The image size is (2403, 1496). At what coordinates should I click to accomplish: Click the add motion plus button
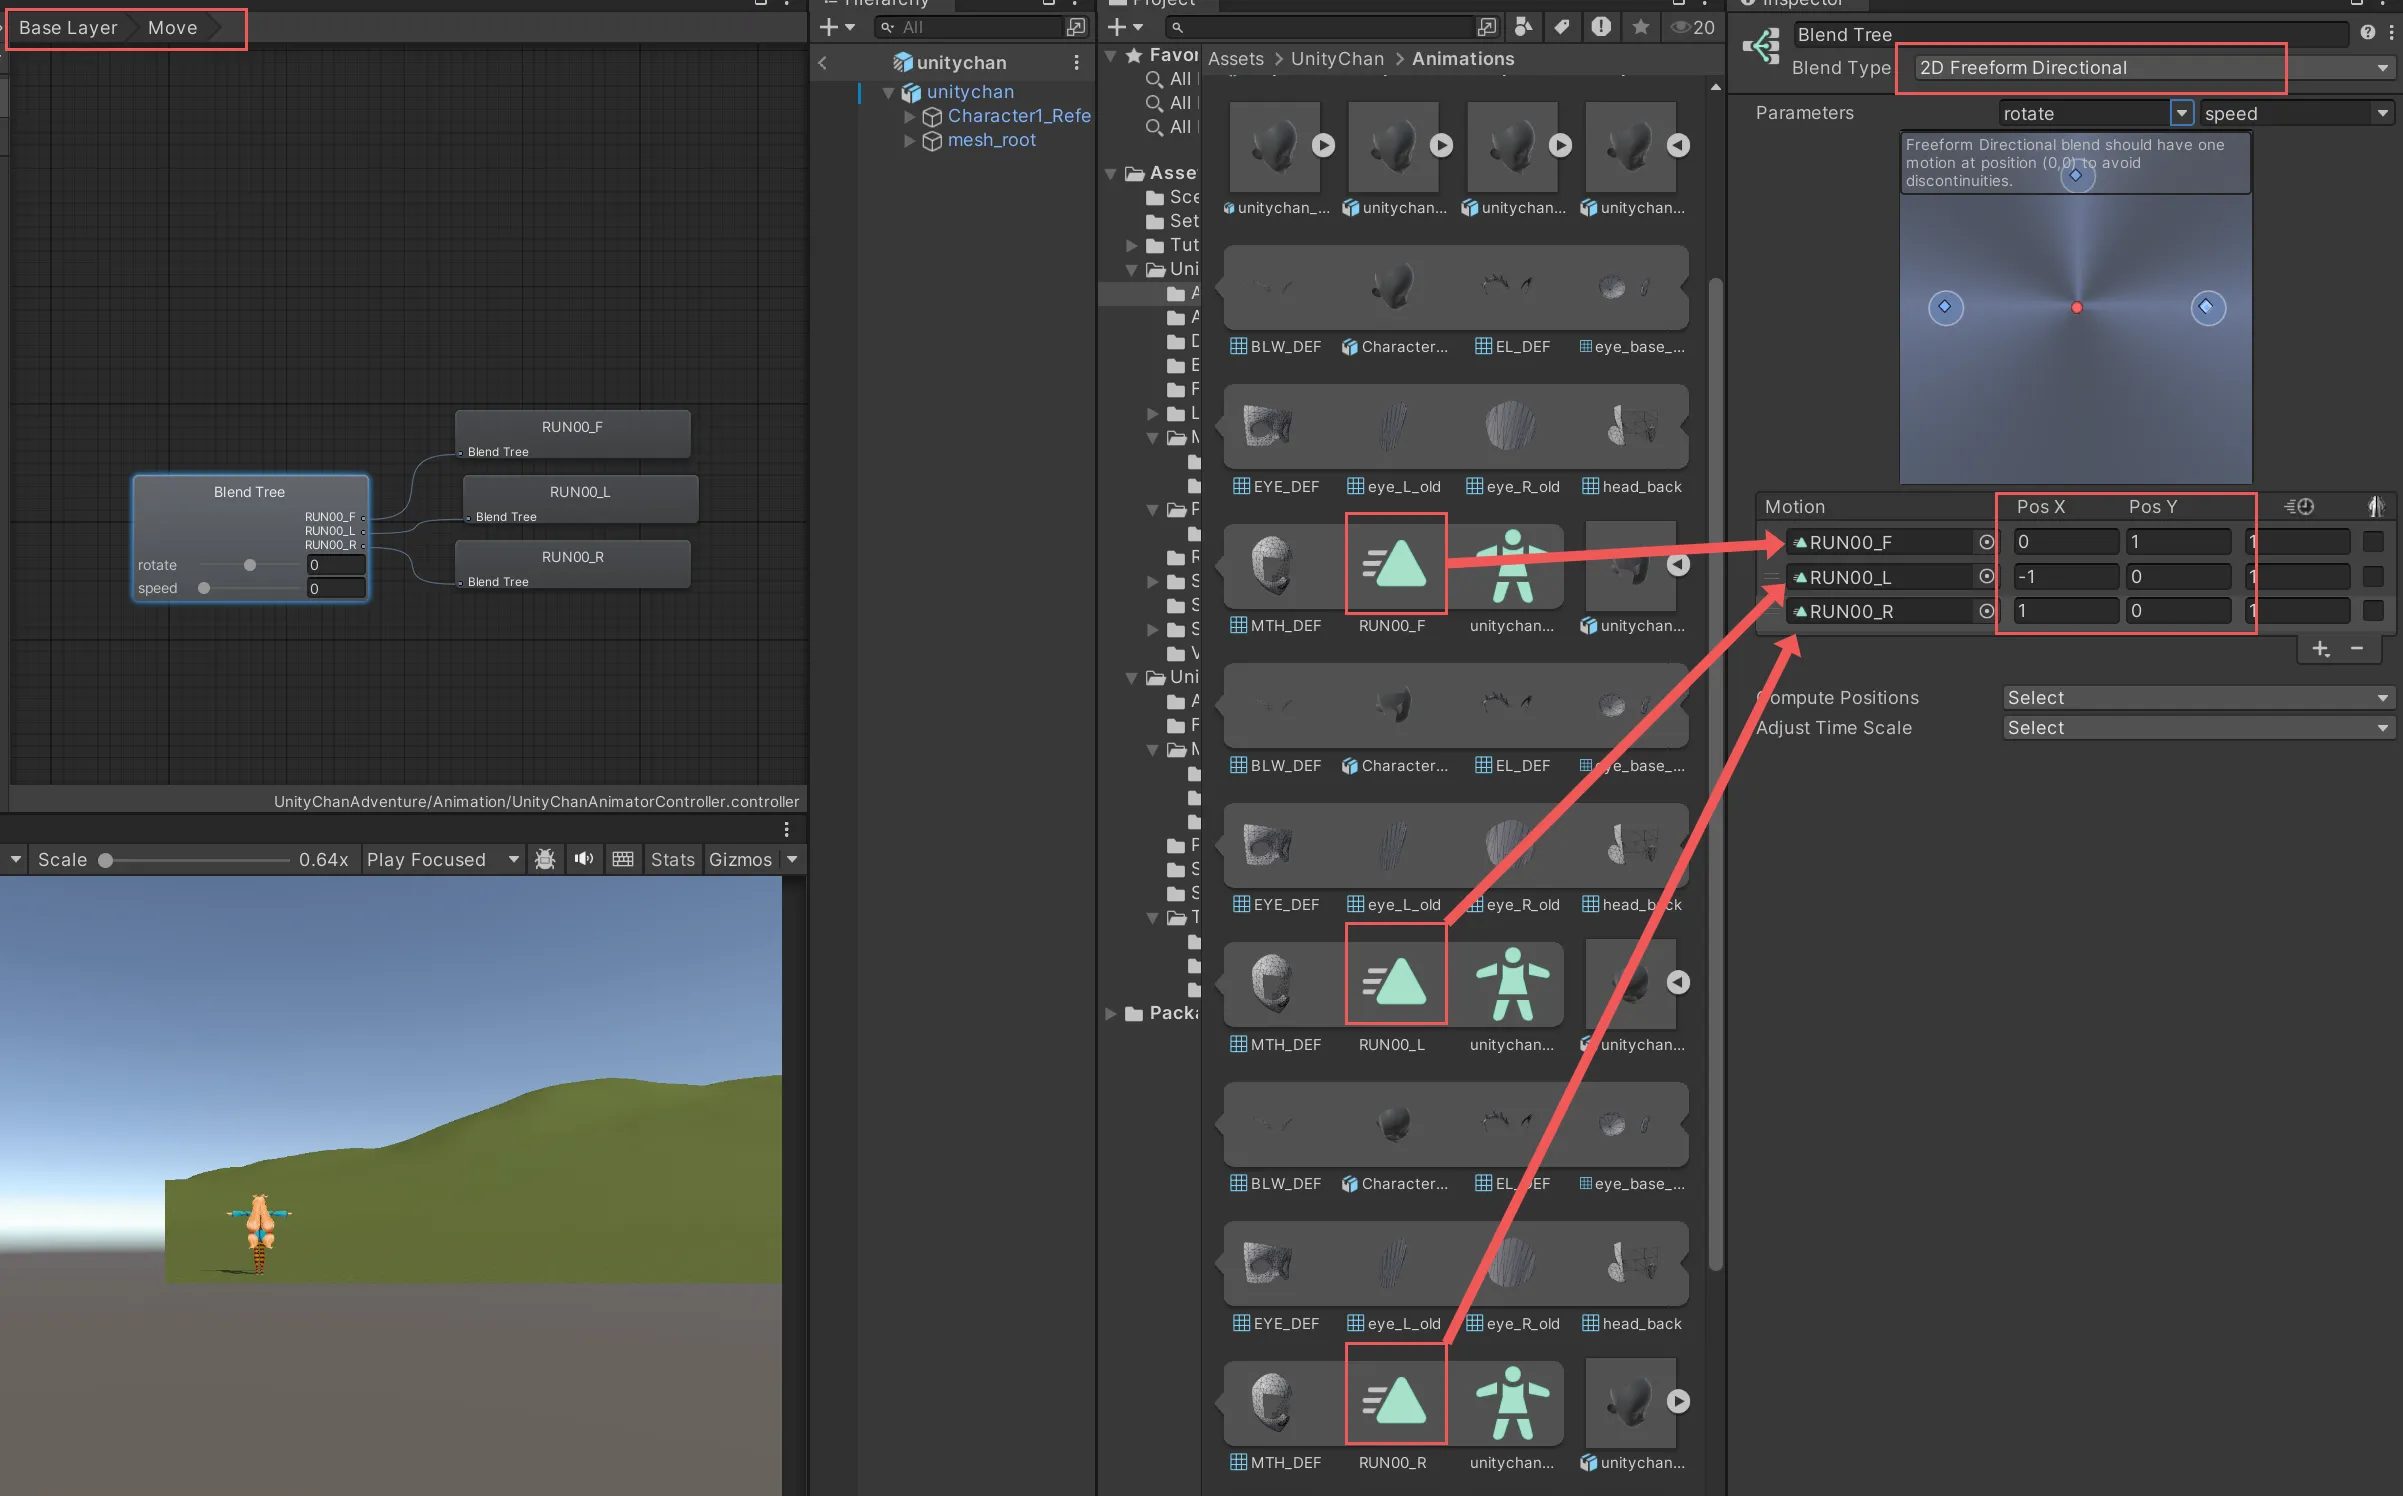[x=2321, y=649]
